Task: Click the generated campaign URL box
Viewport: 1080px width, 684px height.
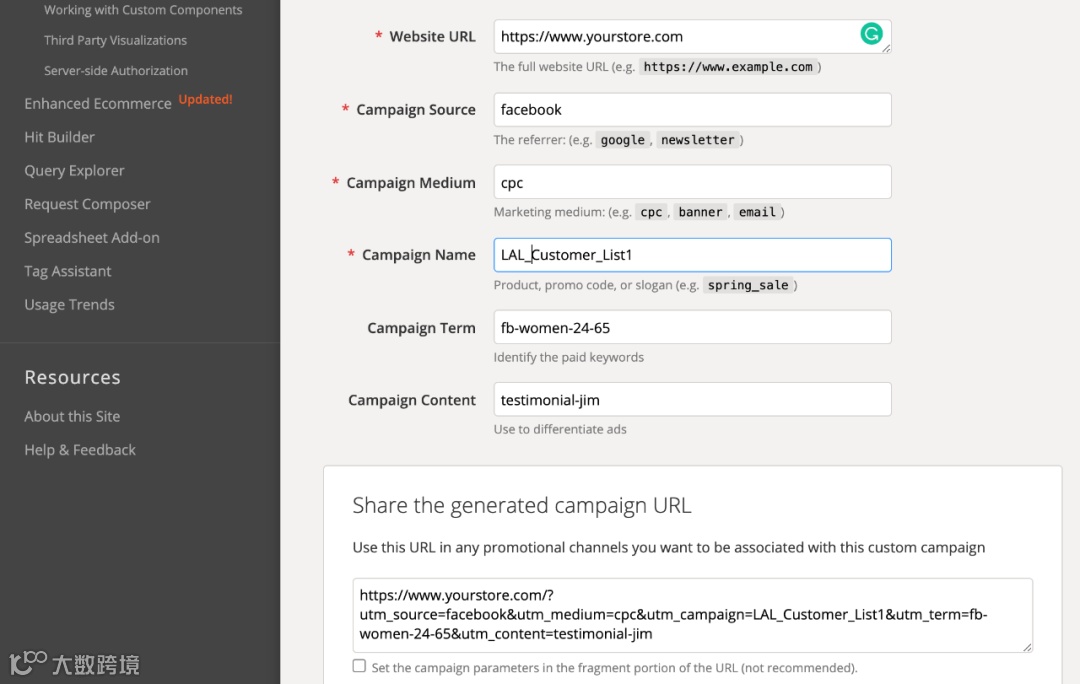Action: coord(692,615)
